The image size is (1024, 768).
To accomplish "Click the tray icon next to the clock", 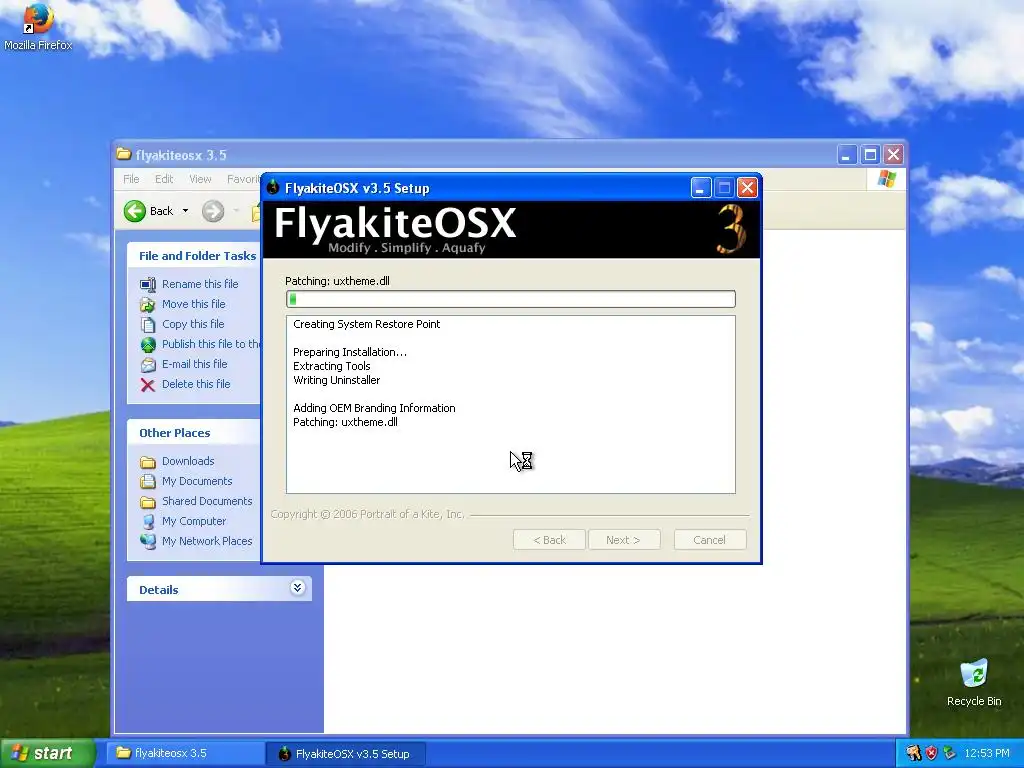I will (x=950, y=753).
